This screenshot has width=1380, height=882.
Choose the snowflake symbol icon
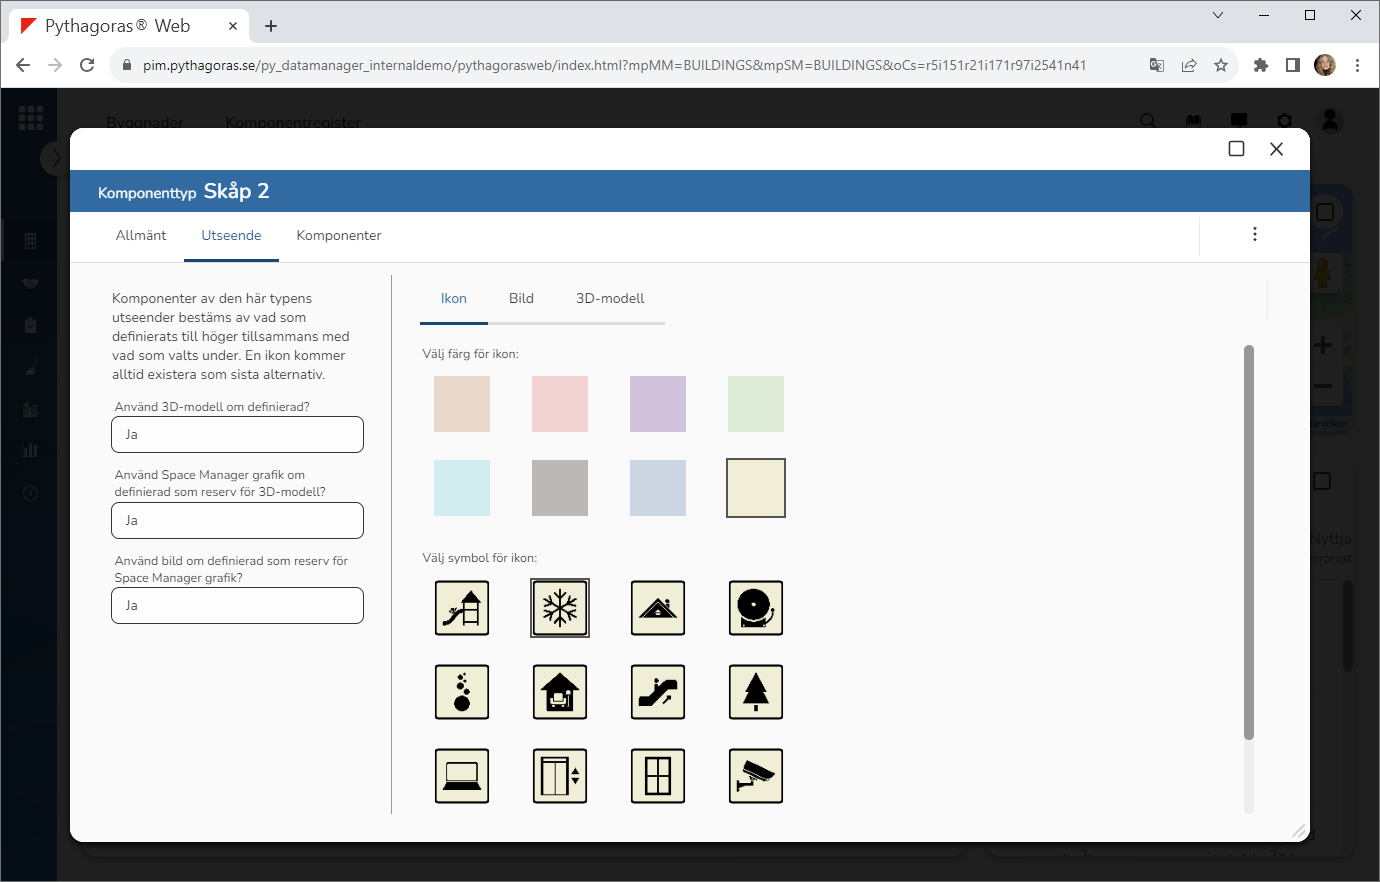coord(560,608)
